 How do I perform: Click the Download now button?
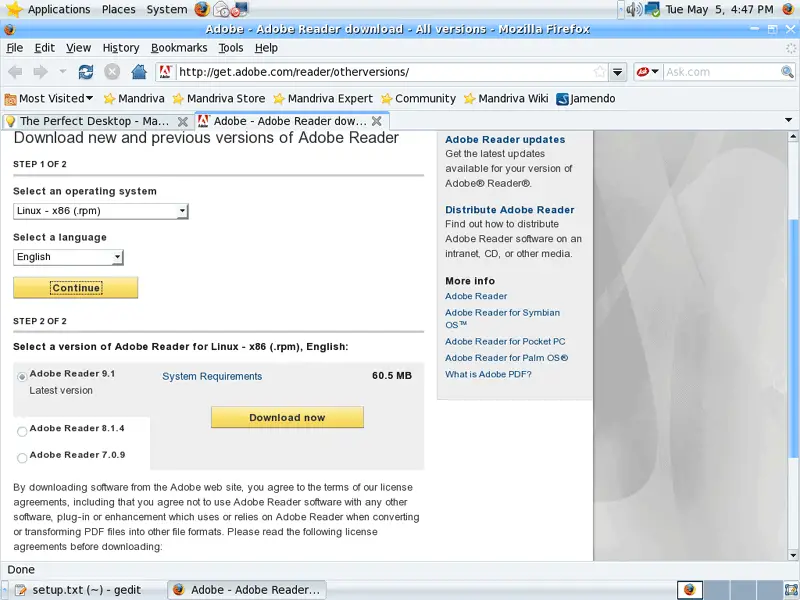click(x=287, y=417)
